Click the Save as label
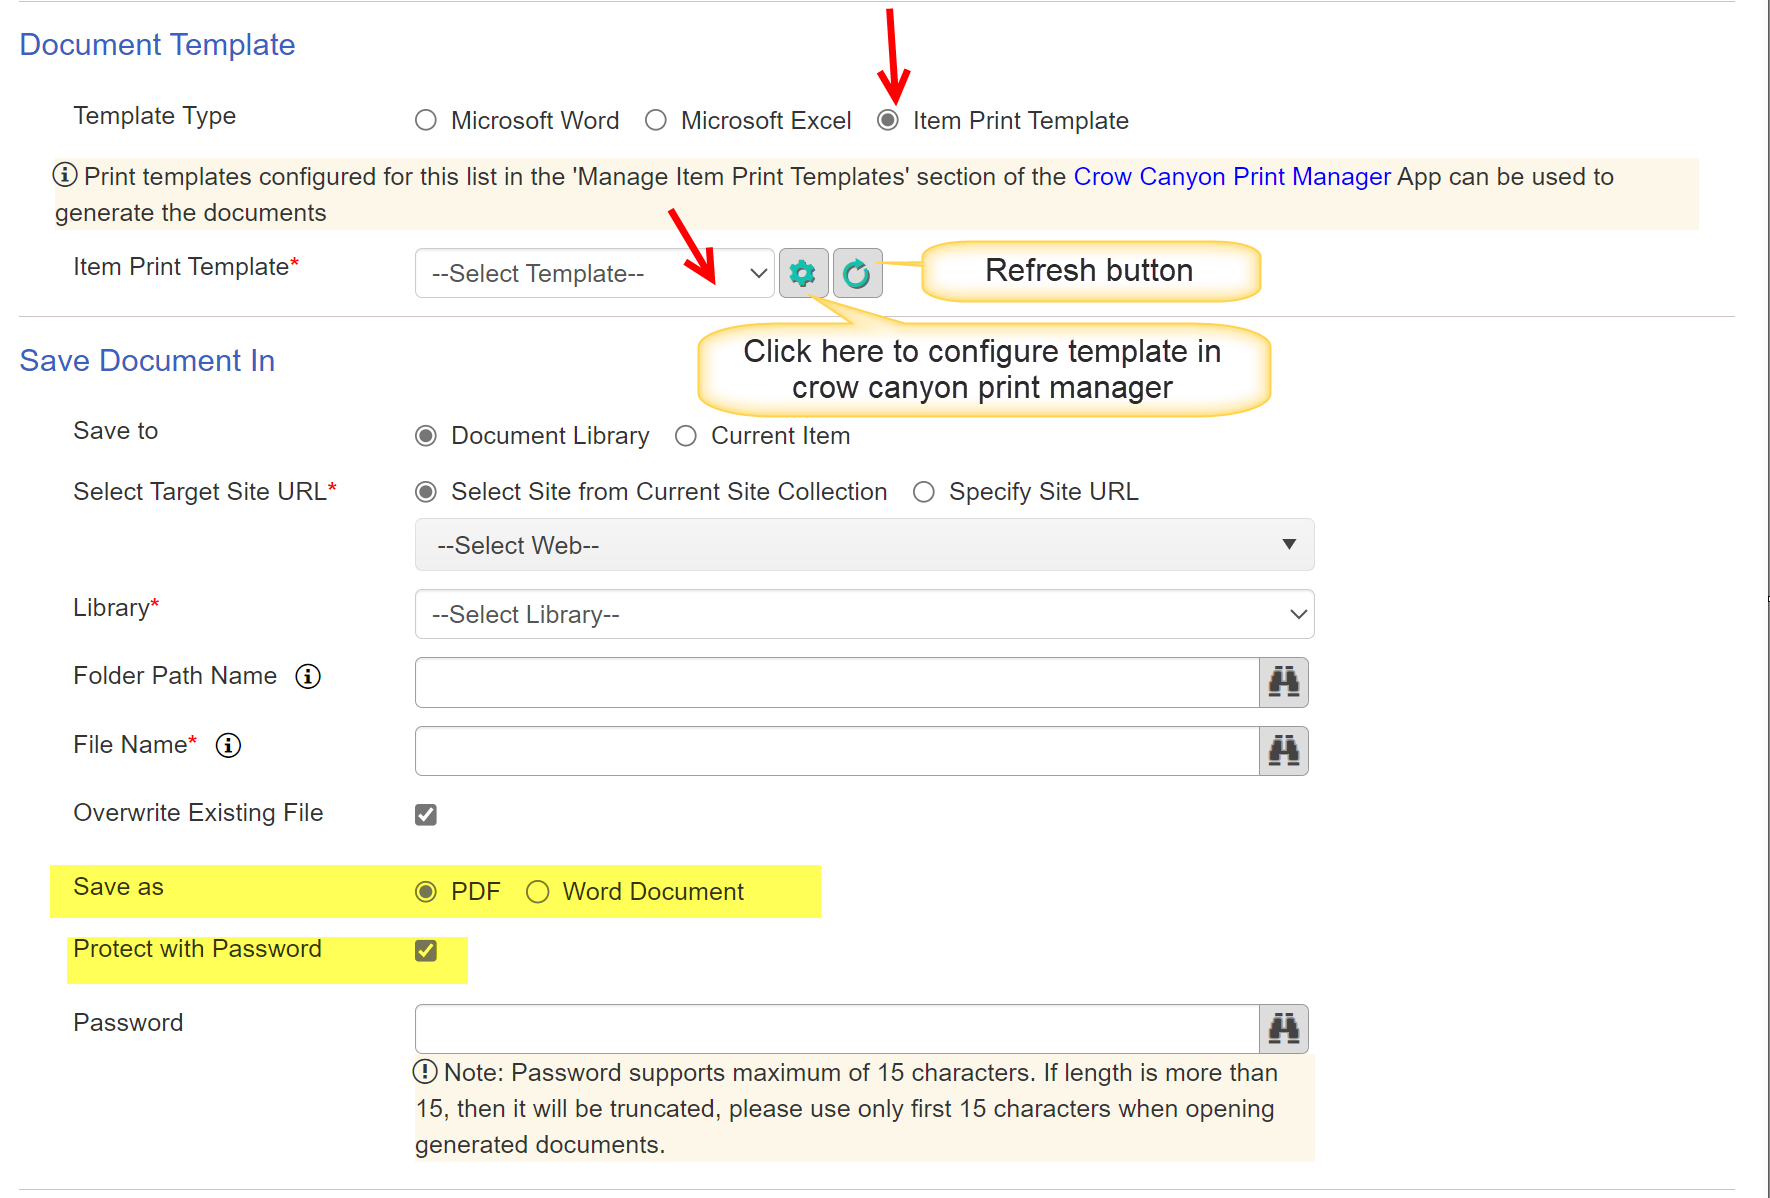The width and height of the screenshot is (1770, 1198). tap(118, 887)
